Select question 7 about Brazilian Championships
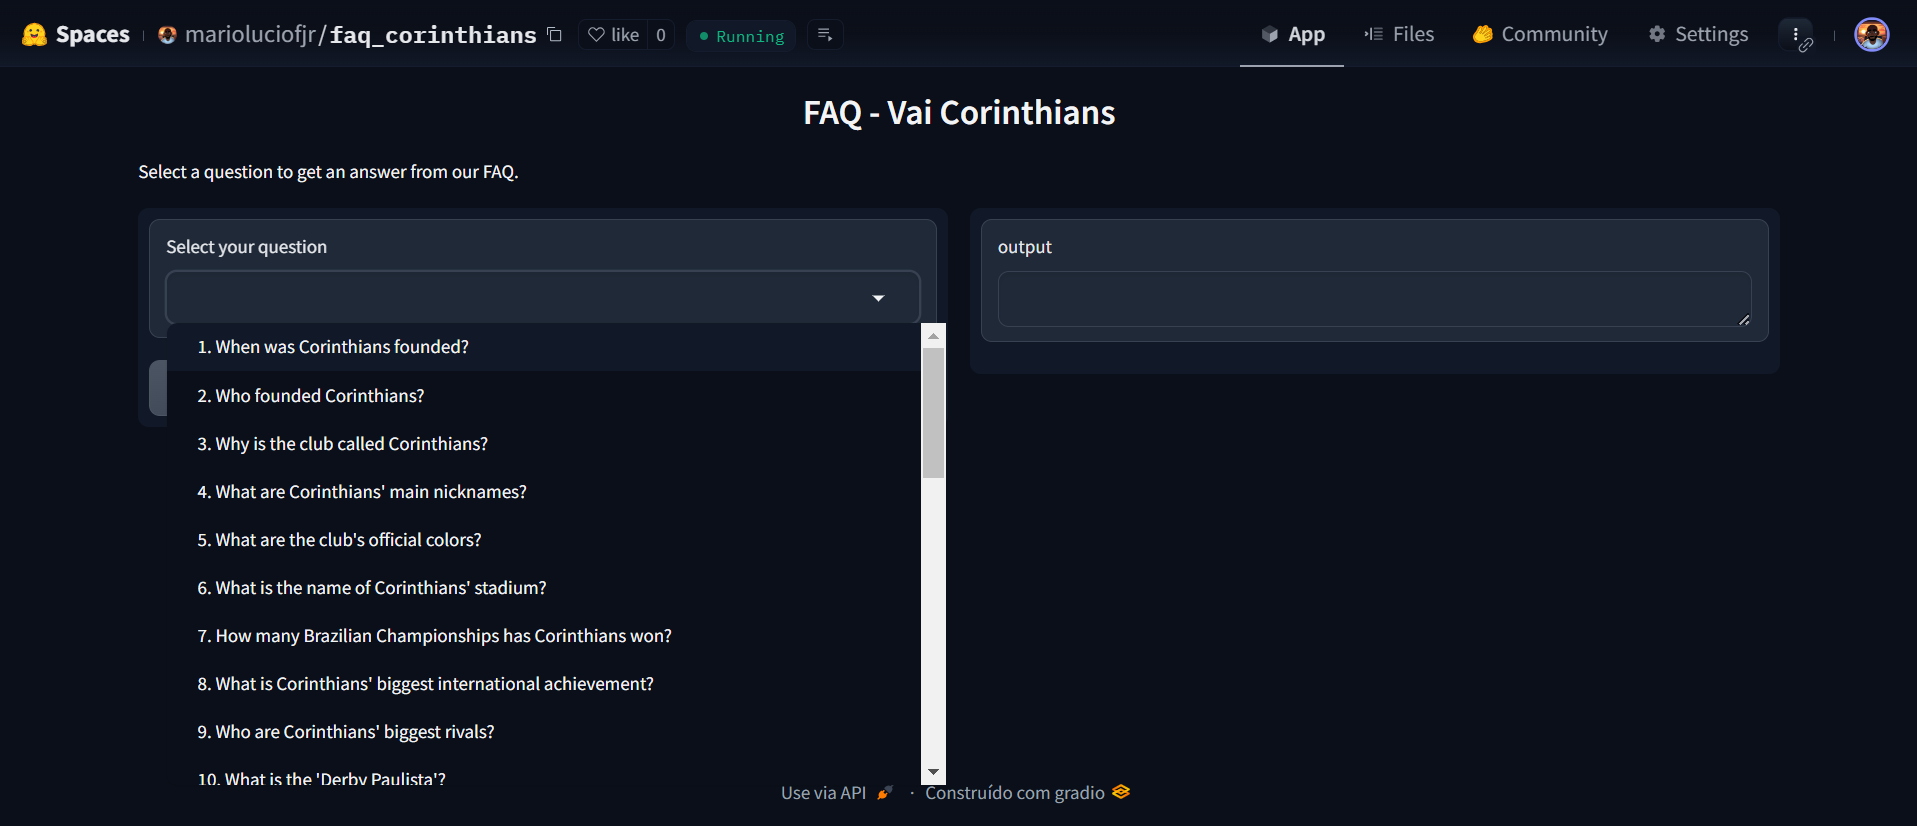The height and width of the screenshot is (826, 1917). pyautogui.click(x=543, y=636)
